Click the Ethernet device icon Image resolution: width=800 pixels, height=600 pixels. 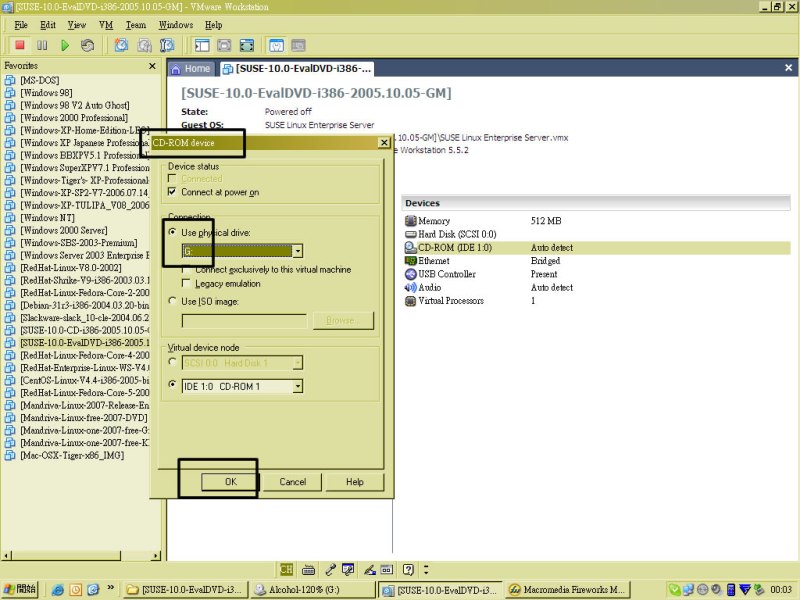410,261
